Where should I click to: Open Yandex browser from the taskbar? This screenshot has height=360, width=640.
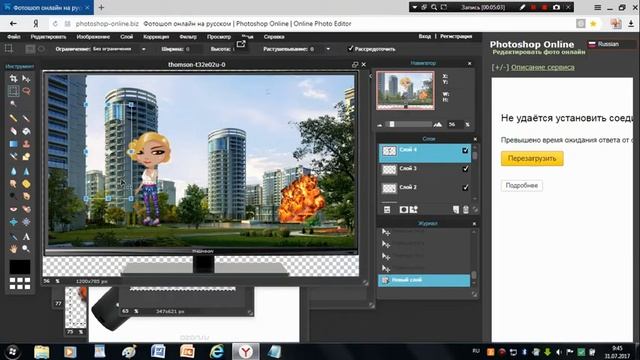point(245,351)
